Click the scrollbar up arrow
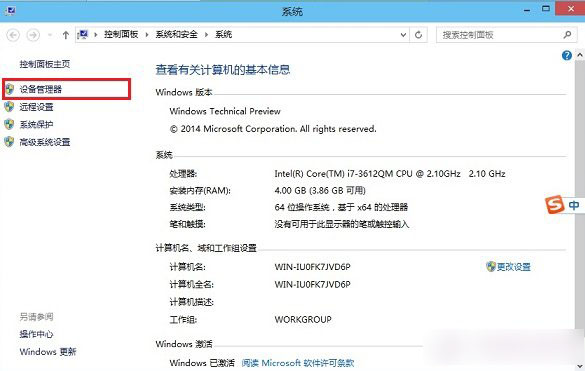Image resolution: width=585 pixels, height=371 pixels. point(580,55)
